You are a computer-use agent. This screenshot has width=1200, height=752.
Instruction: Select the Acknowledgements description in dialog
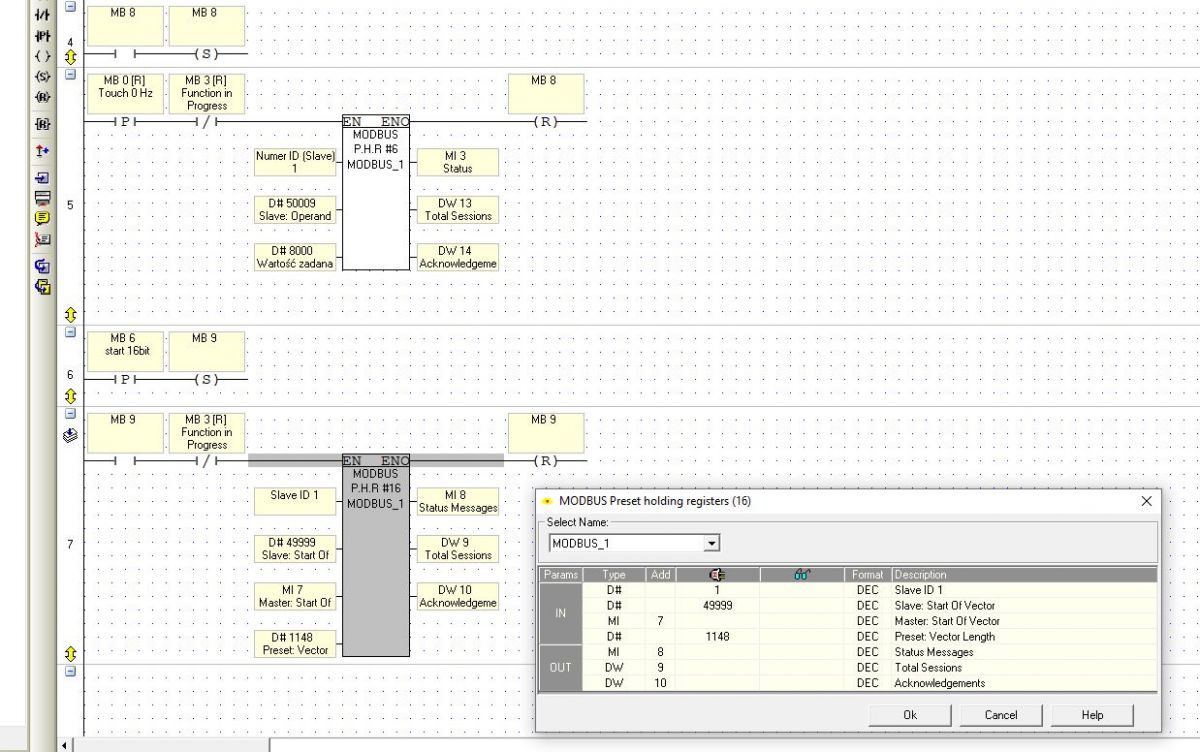1024,683
